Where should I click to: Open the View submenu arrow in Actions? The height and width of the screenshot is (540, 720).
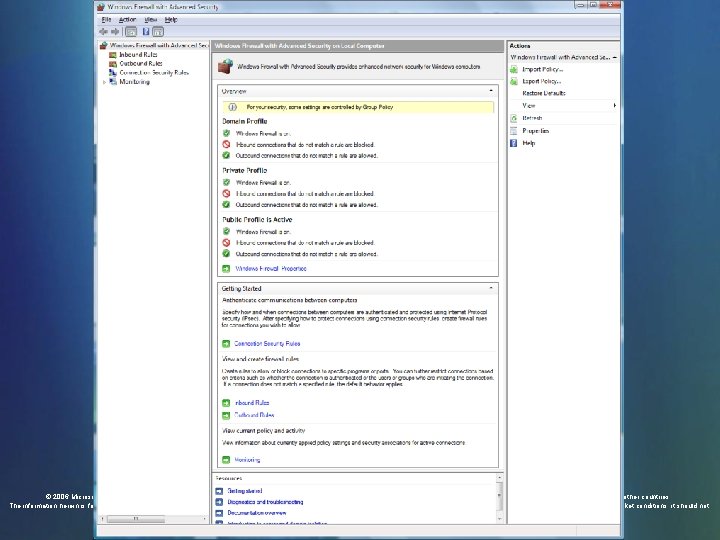tap(614, 106)
